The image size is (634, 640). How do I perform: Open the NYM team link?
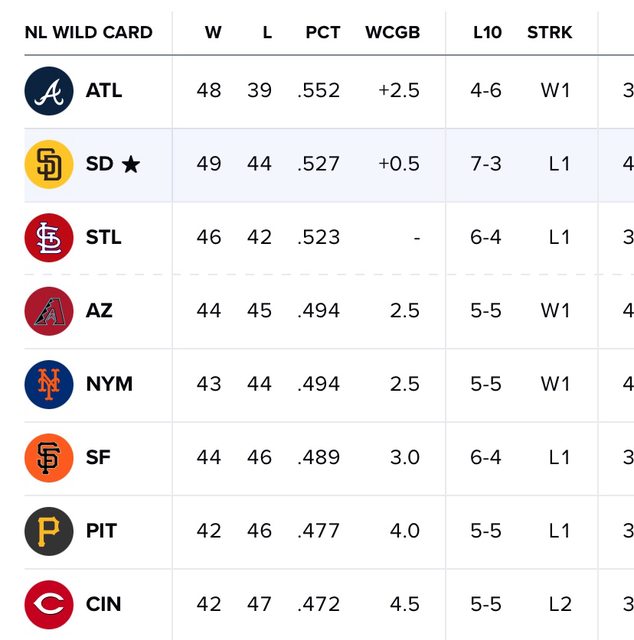[109, 384]
